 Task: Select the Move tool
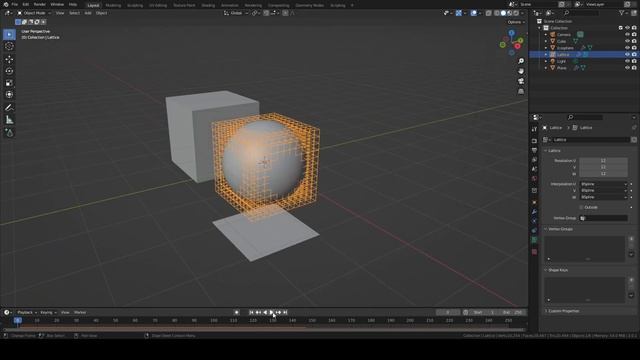tap(9, 60)
